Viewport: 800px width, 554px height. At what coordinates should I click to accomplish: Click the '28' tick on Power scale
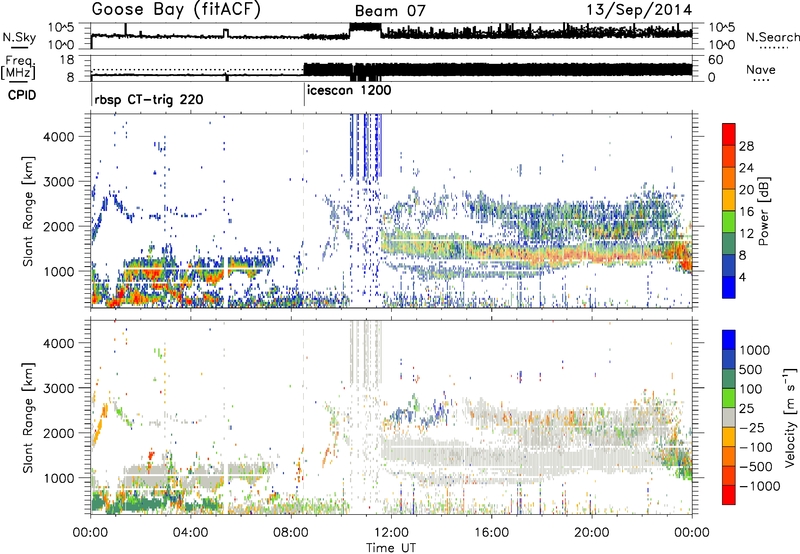tap(746, 146)
